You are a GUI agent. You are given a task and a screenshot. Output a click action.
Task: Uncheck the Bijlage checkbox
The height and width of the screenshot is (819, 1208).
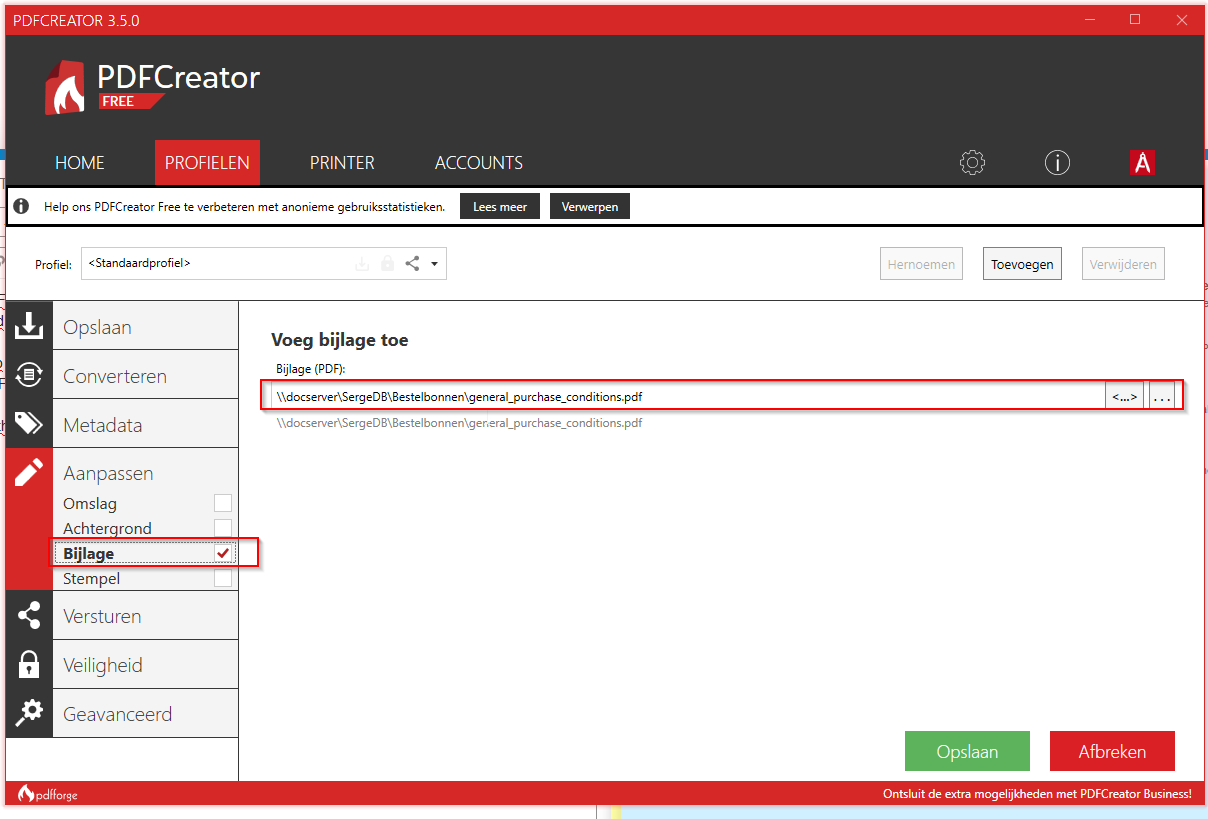pos(223,553)
